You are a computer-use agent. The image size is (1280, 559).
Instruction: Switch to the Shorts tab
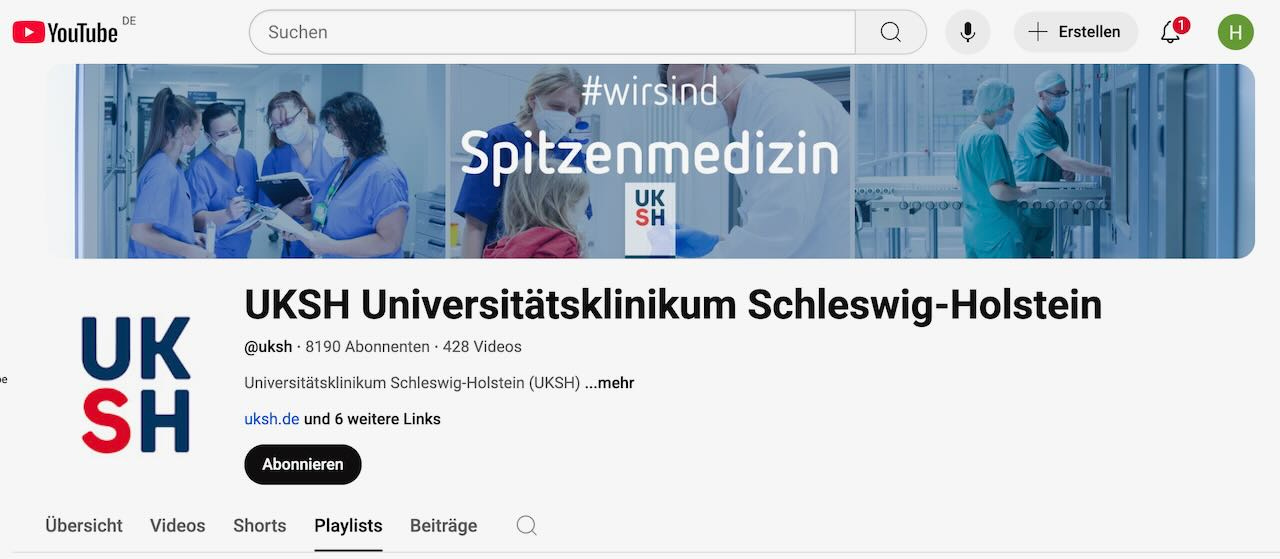(x=259, y=525)
